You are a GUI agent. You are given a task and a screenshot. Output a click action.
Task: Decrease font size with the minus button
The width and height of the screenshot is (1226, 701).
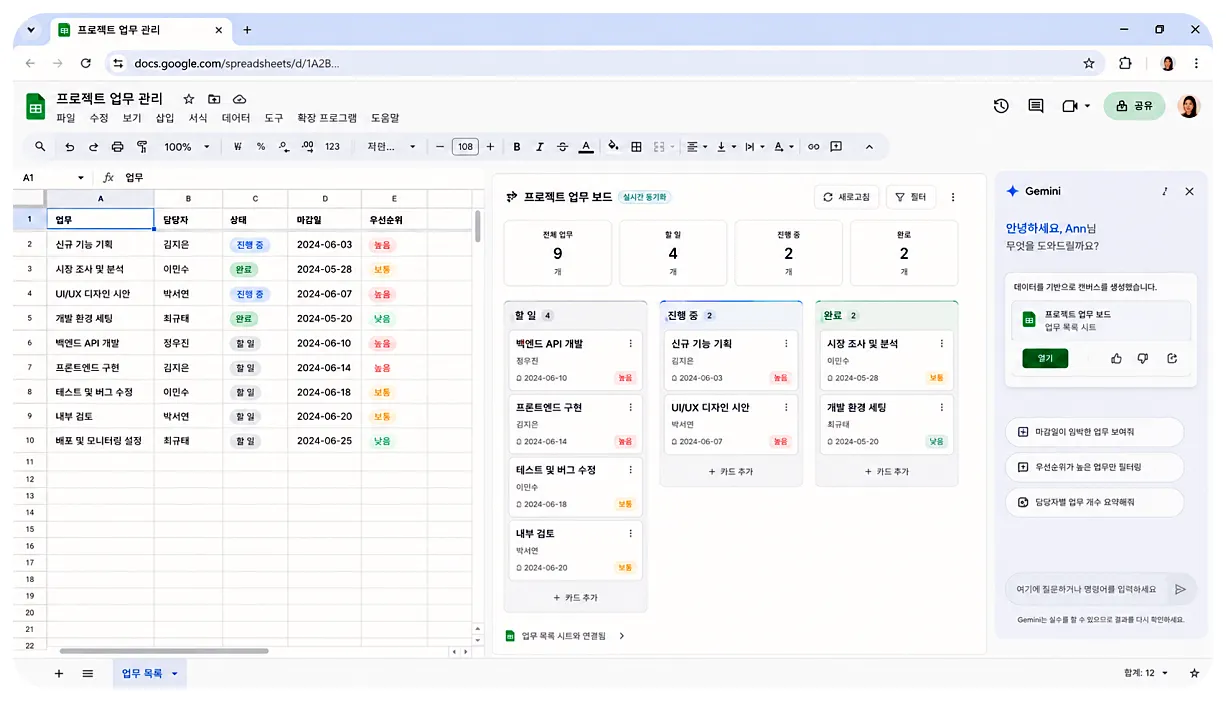440,147
